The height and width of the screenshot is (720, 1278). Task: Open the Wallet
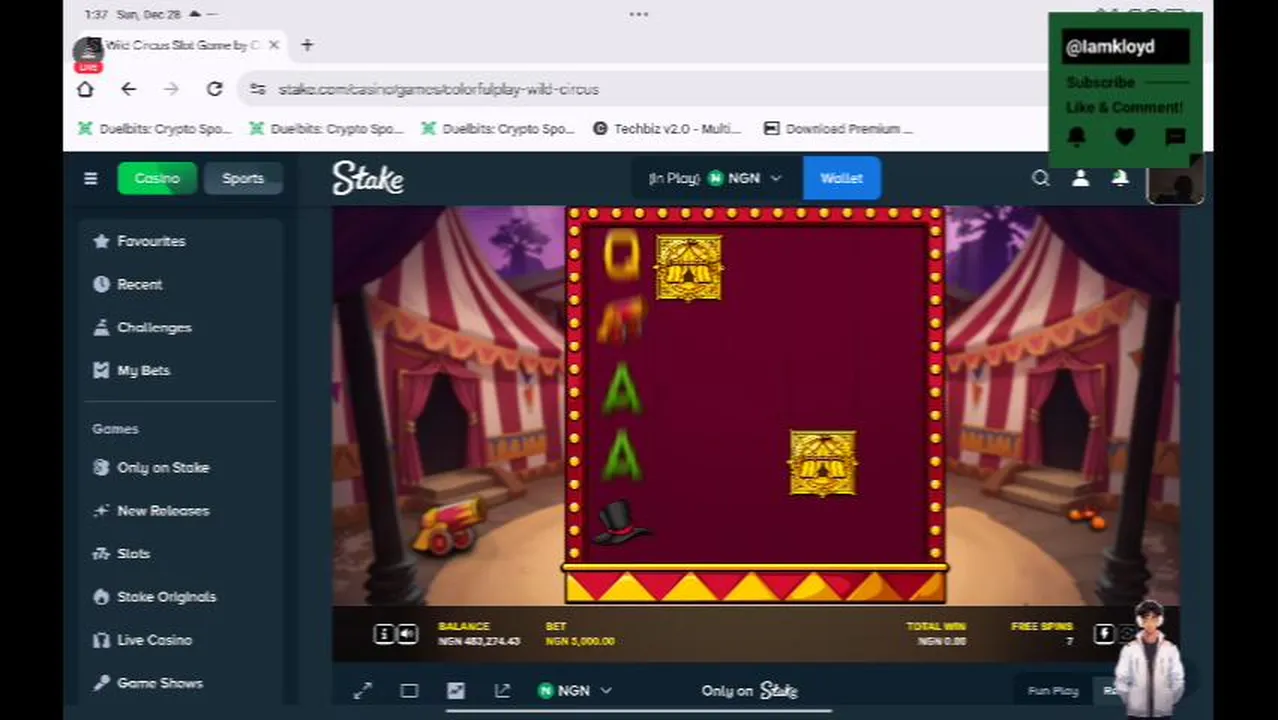(x=841, y=178)
